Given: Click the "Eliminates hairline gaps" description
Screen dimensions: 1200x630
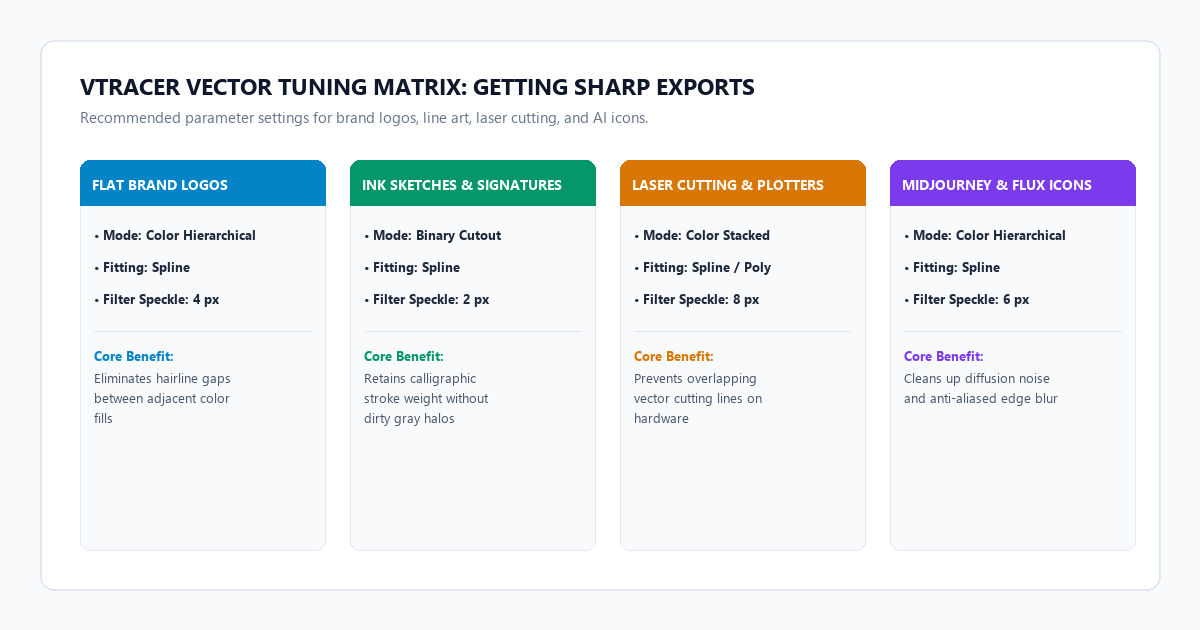Looking at the screenshot, I should pos(162,399).
